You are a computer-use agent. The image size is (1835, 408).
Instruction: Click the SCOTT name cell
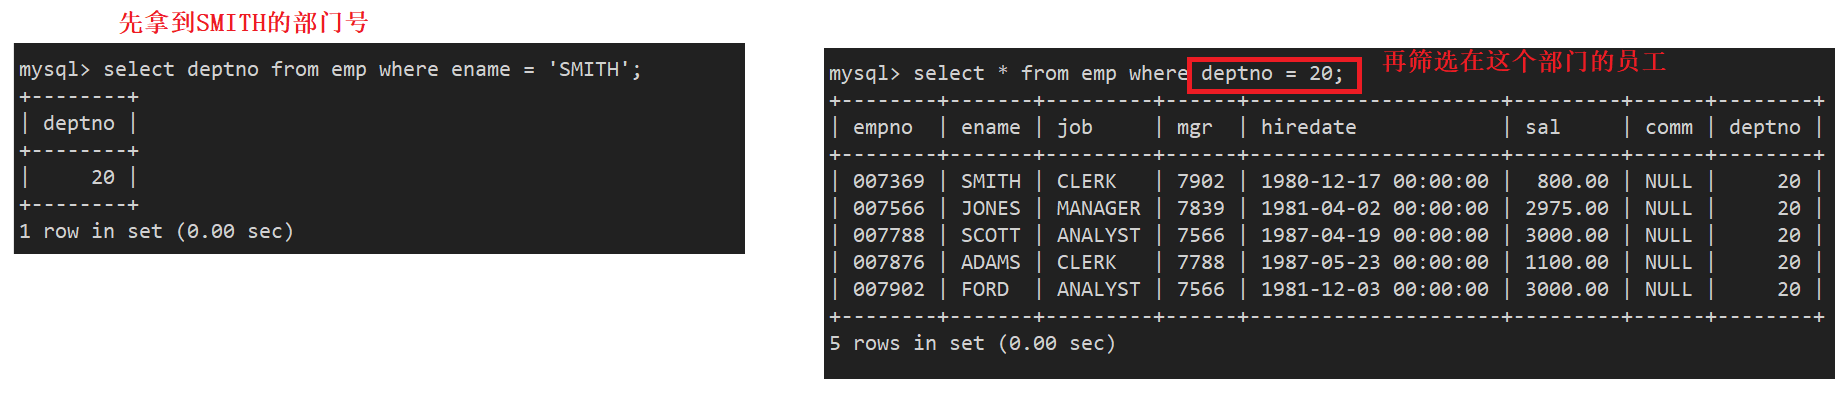[990, 236]
